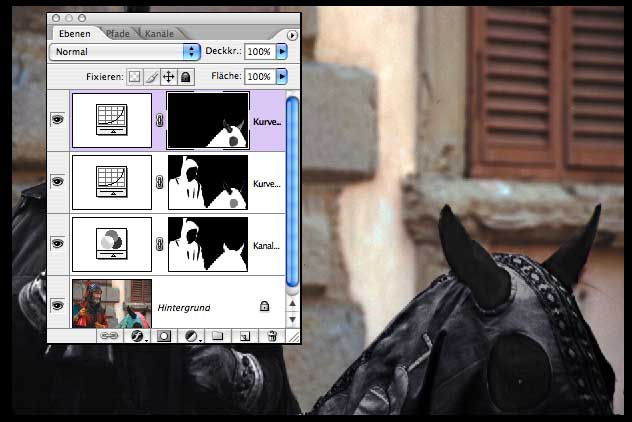632x422 pixels.
Task: Open the layer style fx button
Action: [137, 336]
